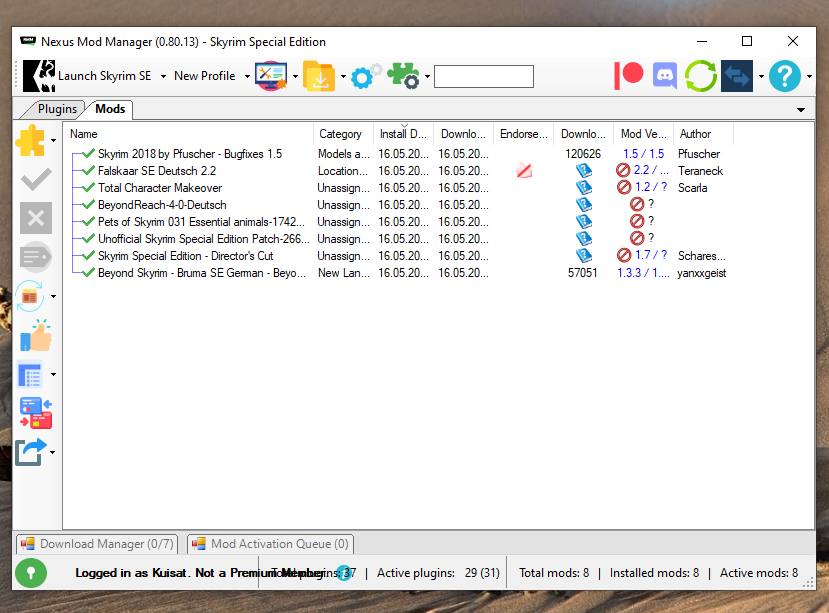Expand the Launch Skyrim SE dropdown arrow
This screenshot has height=613, width=829.
coord(163,76)
